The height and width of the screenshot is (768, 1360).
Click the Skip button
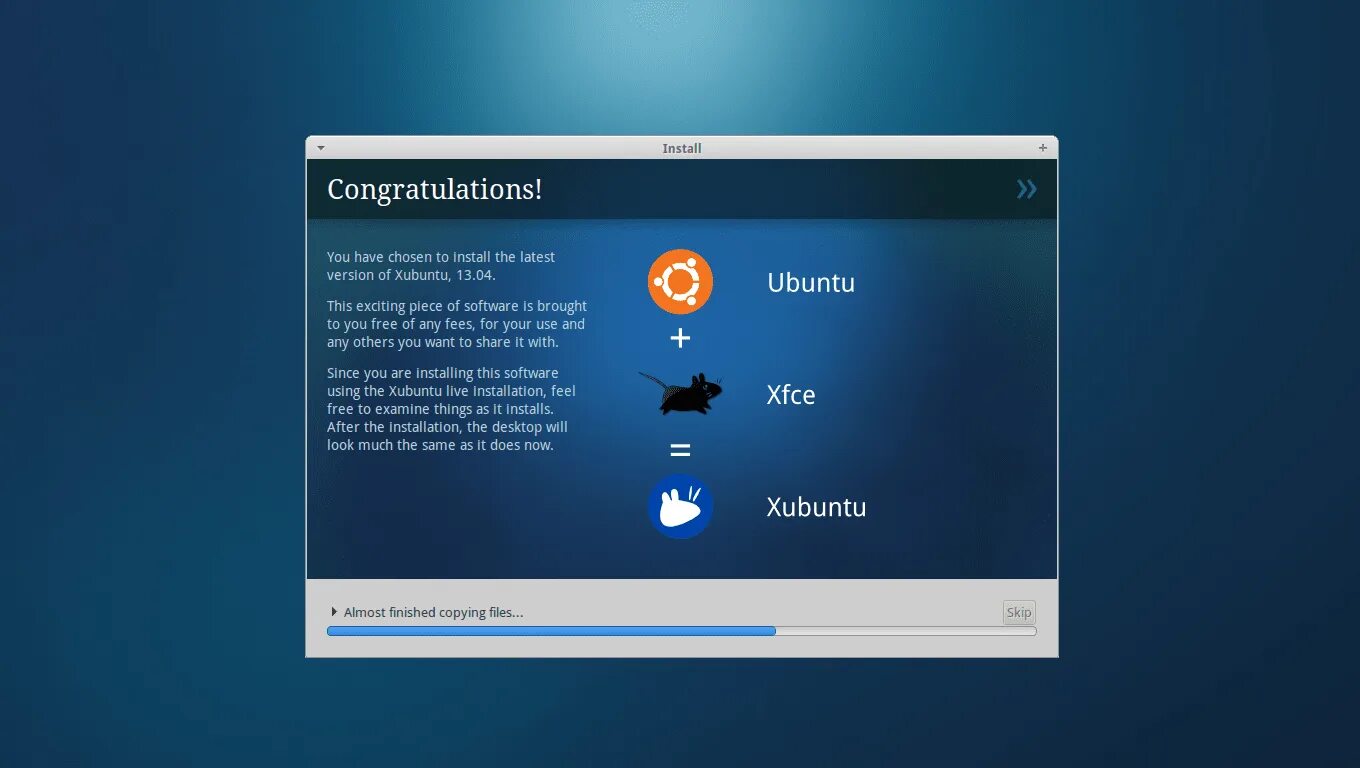1019,613
